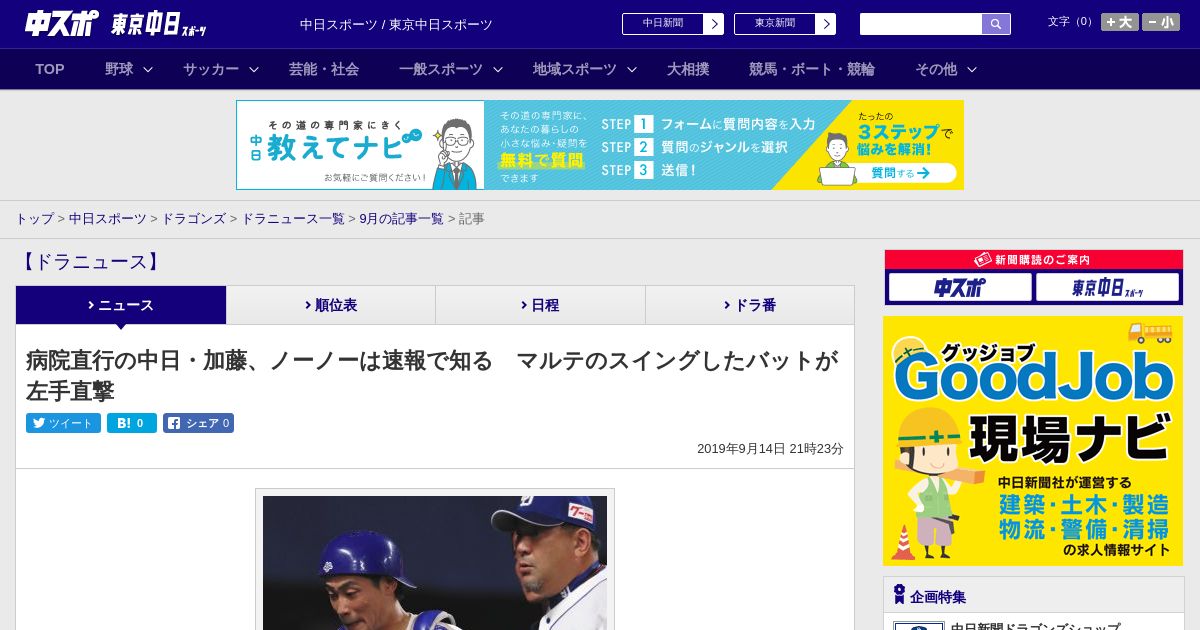Screen dimensions: 1200x630
Task: Click the 中スポ logo in header
Action: point(61,23)
